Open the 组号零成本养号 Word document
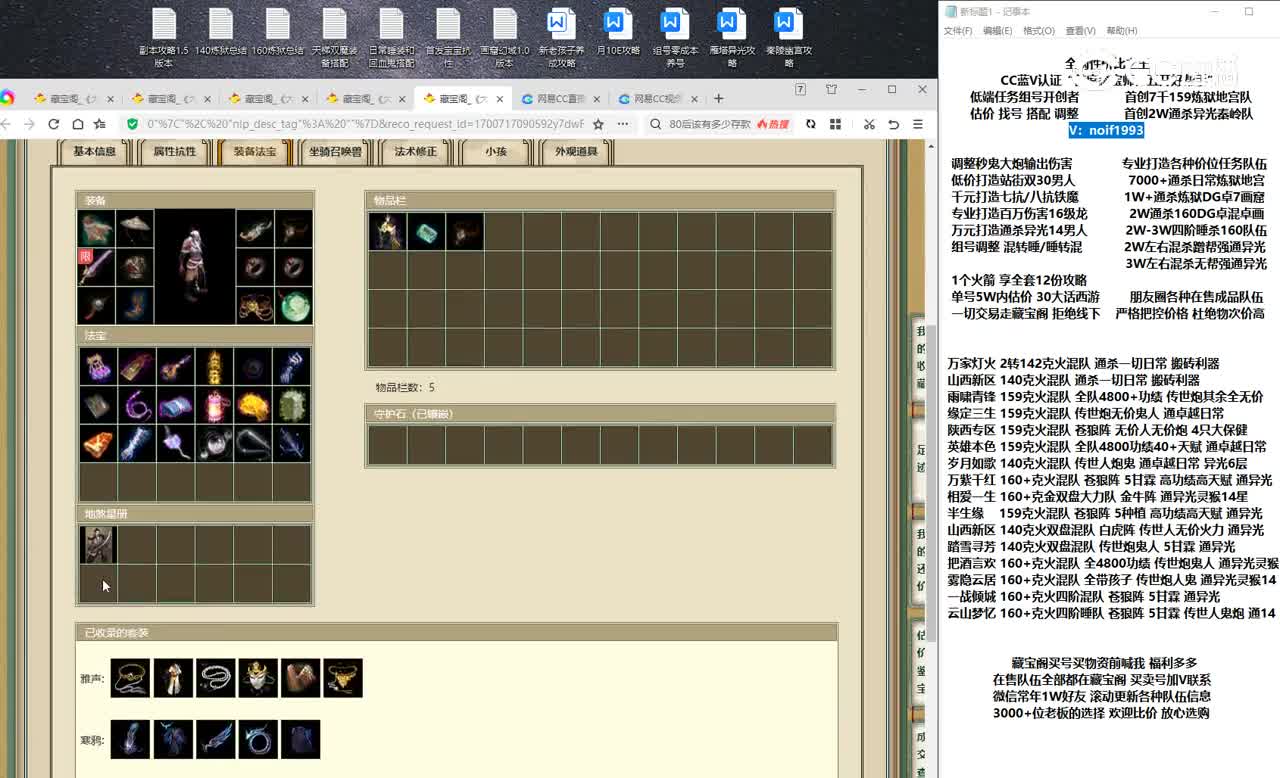This screenshot has width=1280, height=778. [675, 38]
